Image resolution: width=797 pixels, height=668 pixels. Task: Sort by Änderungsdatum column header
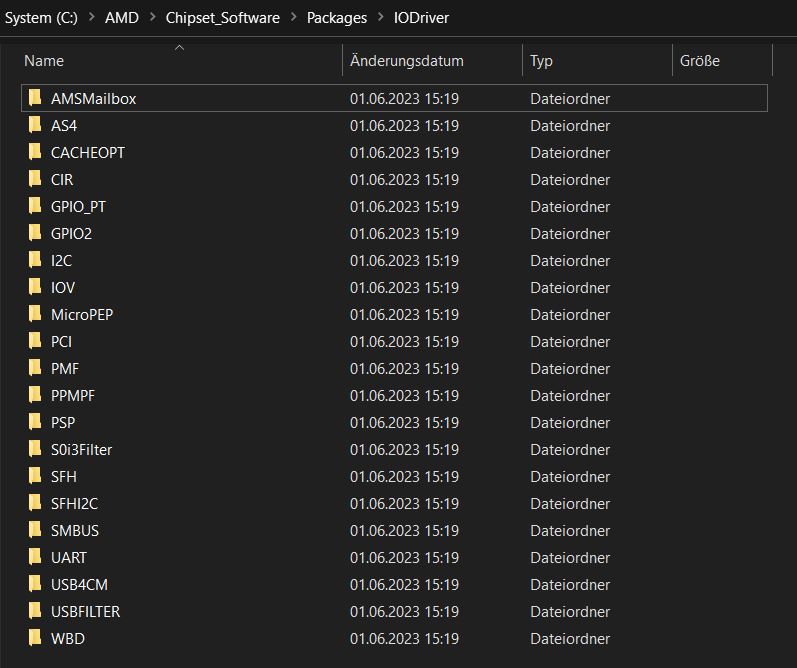pyautogui.click(x=407, y=60)
